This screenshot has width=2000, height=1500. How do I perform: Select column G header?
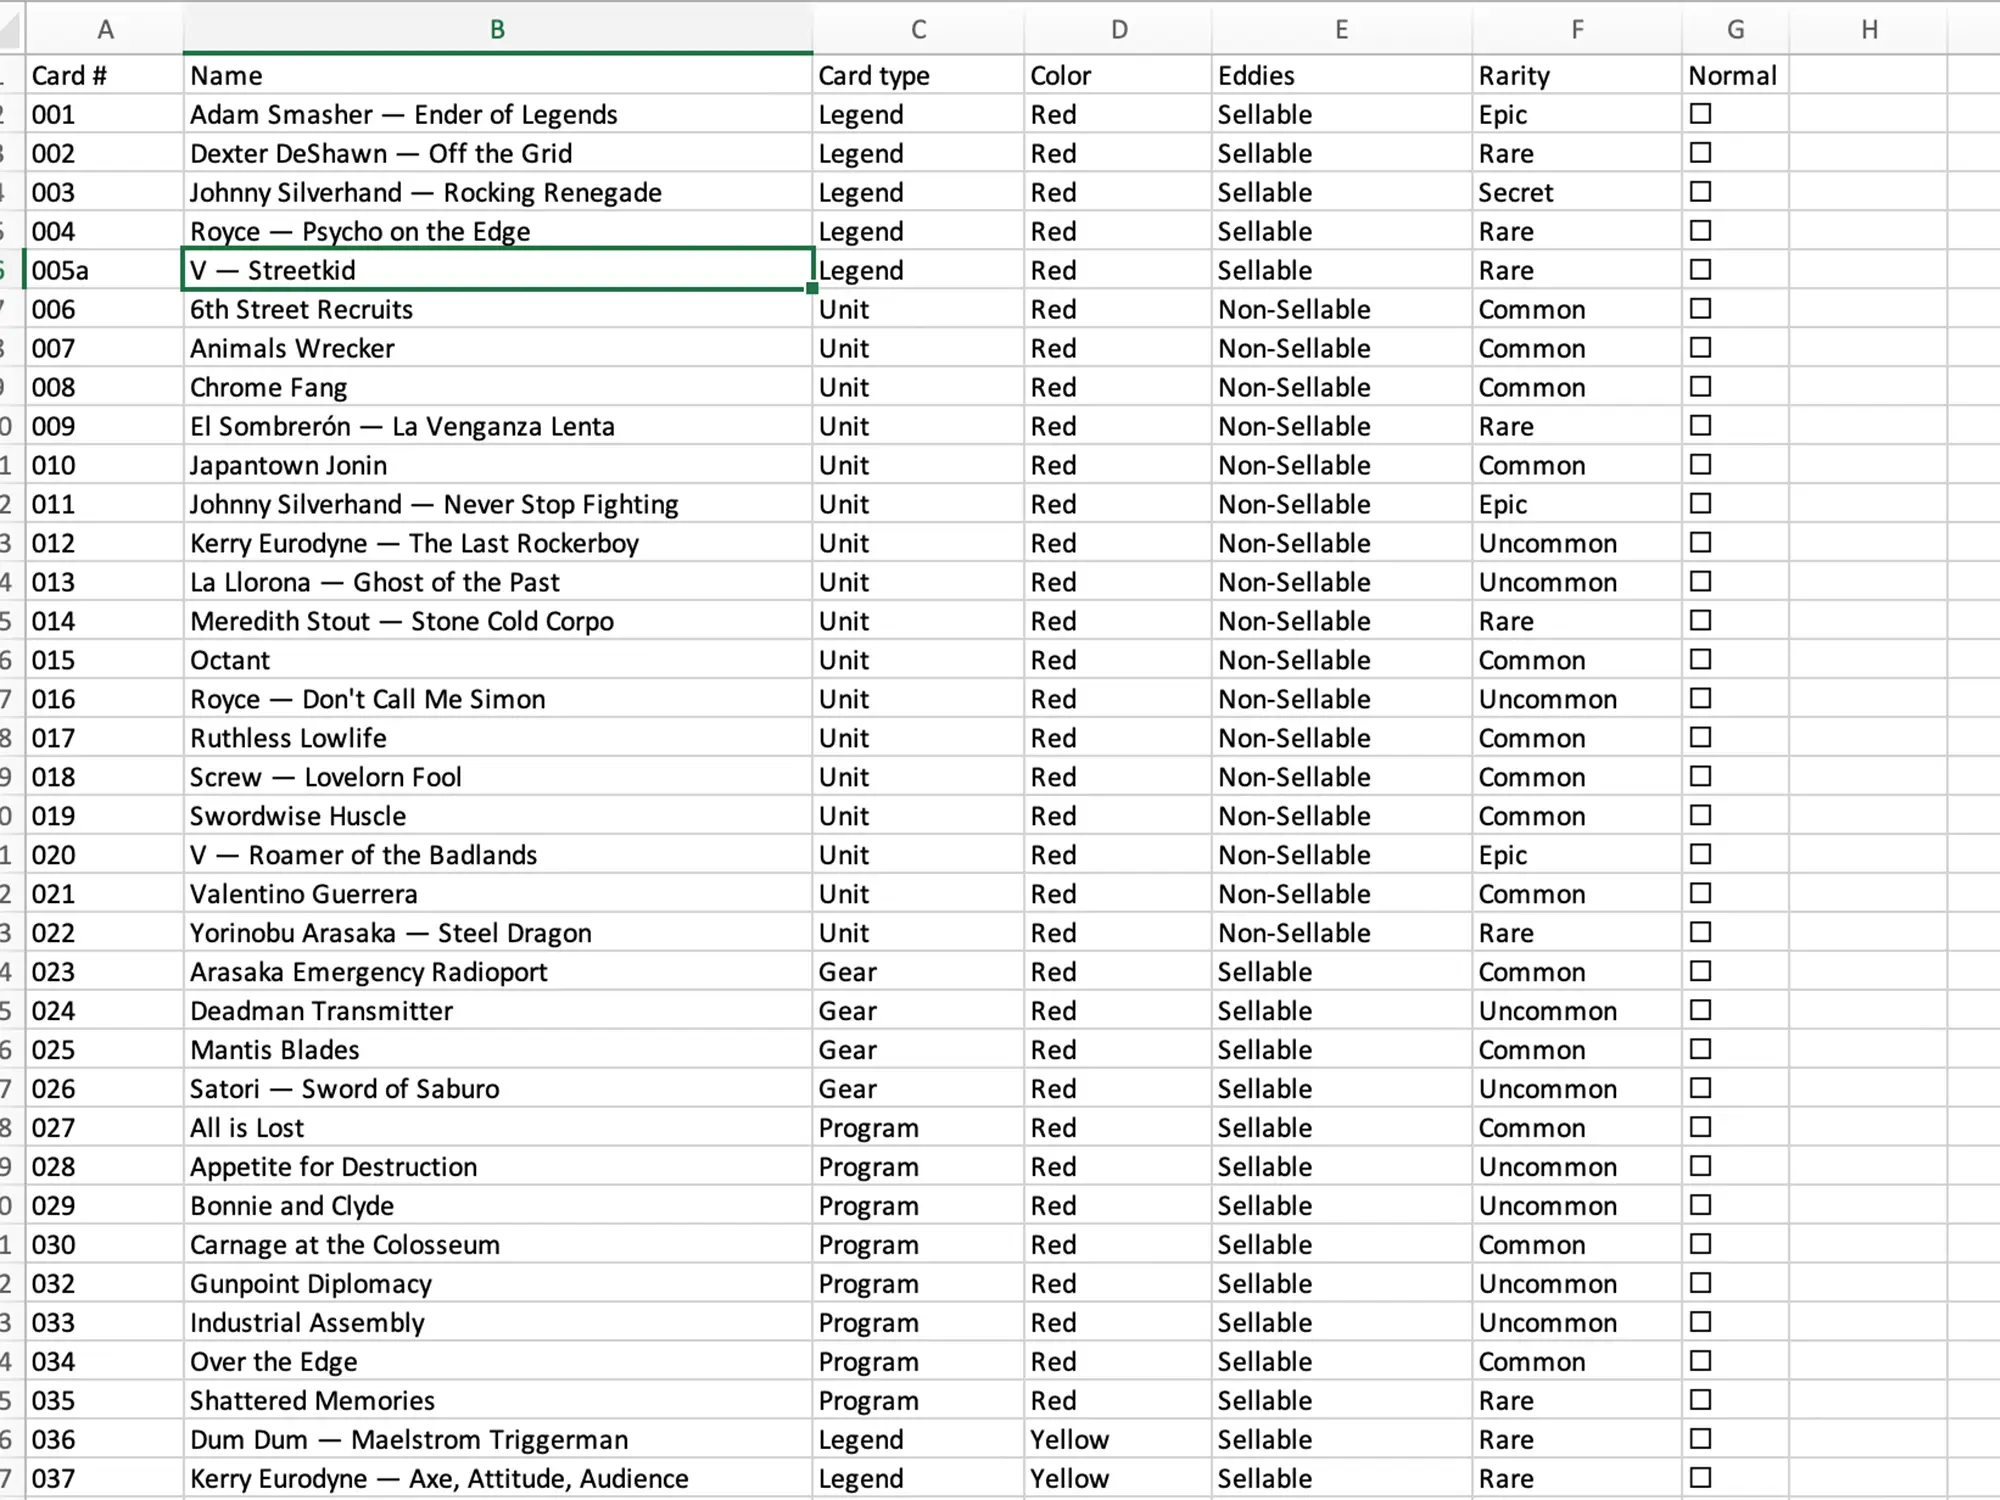coord(1736,29)
